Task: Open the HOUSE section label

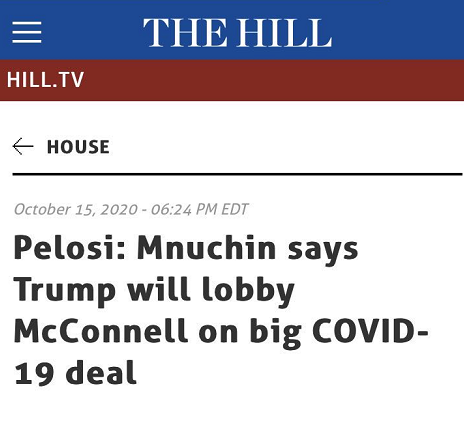Action: point(78,147)
